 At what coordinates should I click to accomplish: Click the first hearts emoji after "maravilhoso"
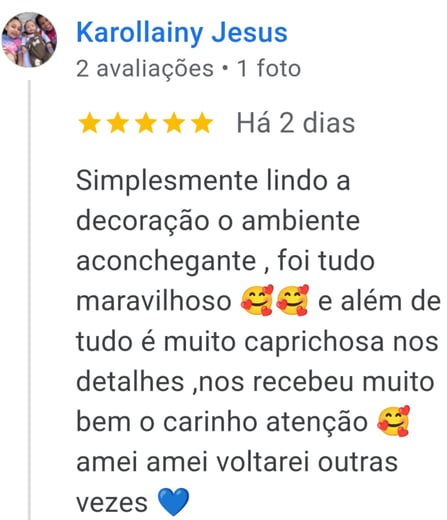257,300
